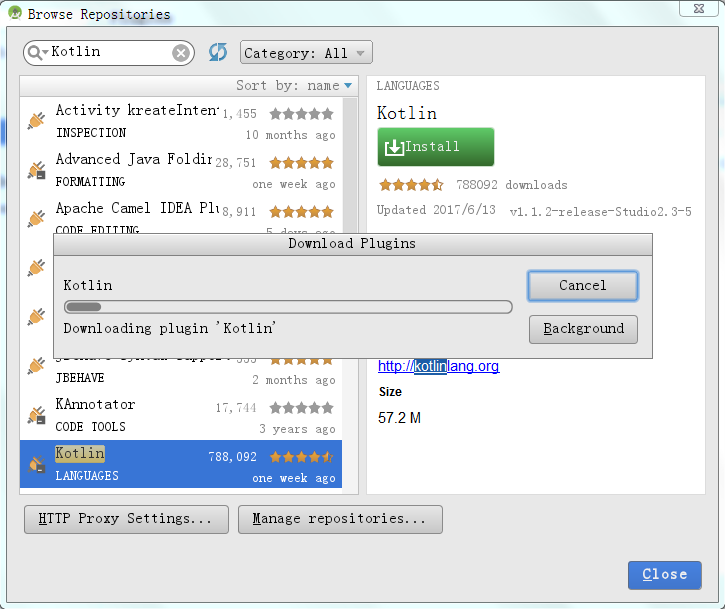This screenshot has width=725, height=609.
Task: Select the KAnnotator plugin row
Action: coord(181,415)
